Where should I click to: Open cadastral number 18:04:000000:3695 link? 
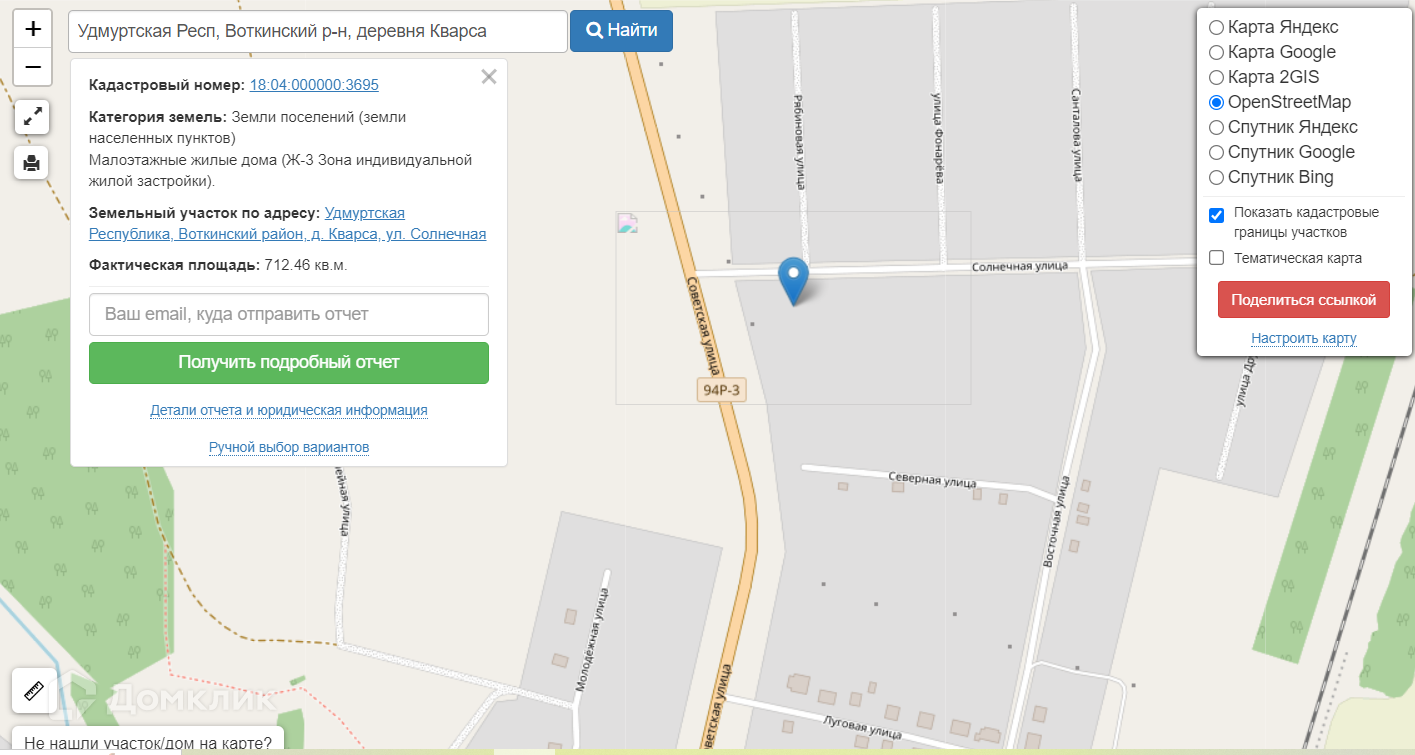pyautogui.click(x=314, y=85)
